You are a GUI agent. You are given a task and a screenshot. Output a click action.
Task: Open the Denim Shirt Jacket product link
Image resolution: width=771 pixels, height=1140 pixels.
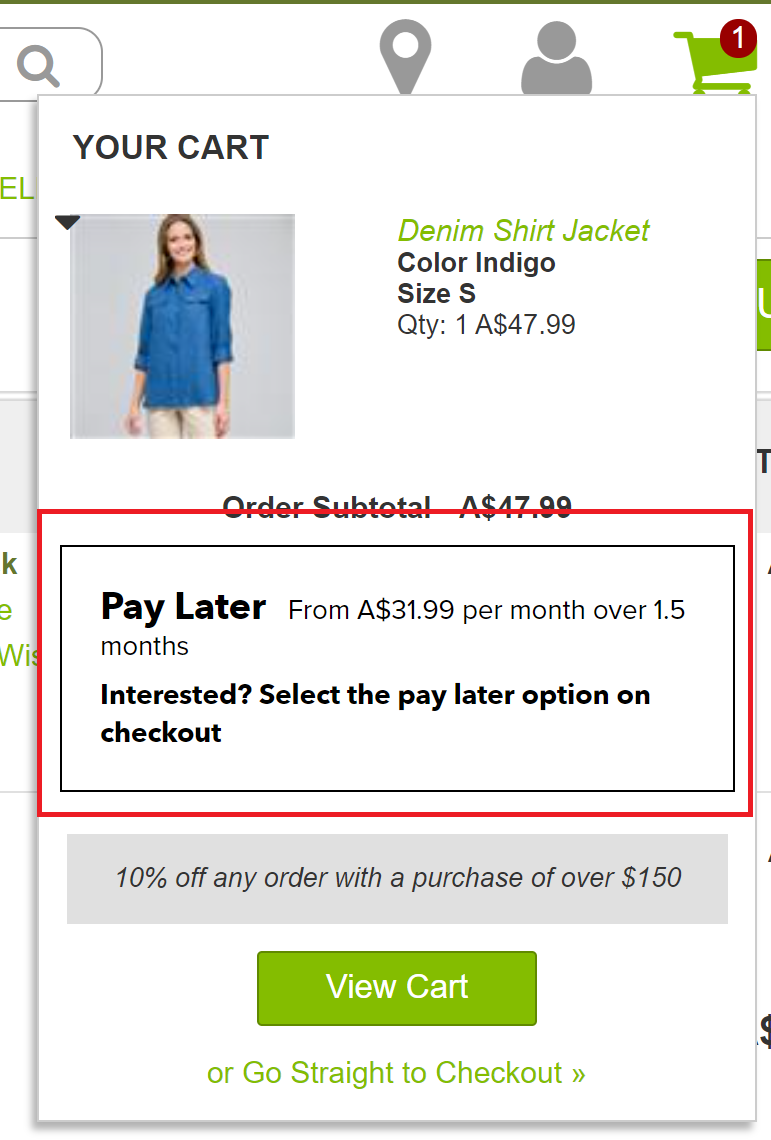pos(523,231)
